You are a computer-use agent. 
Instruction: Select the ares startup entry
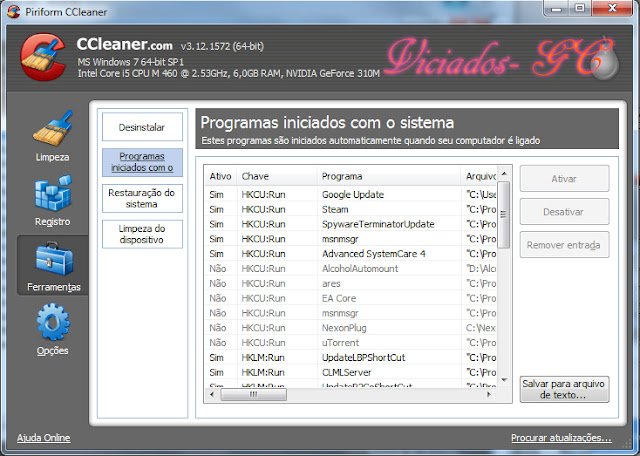[x=351, y=283]
